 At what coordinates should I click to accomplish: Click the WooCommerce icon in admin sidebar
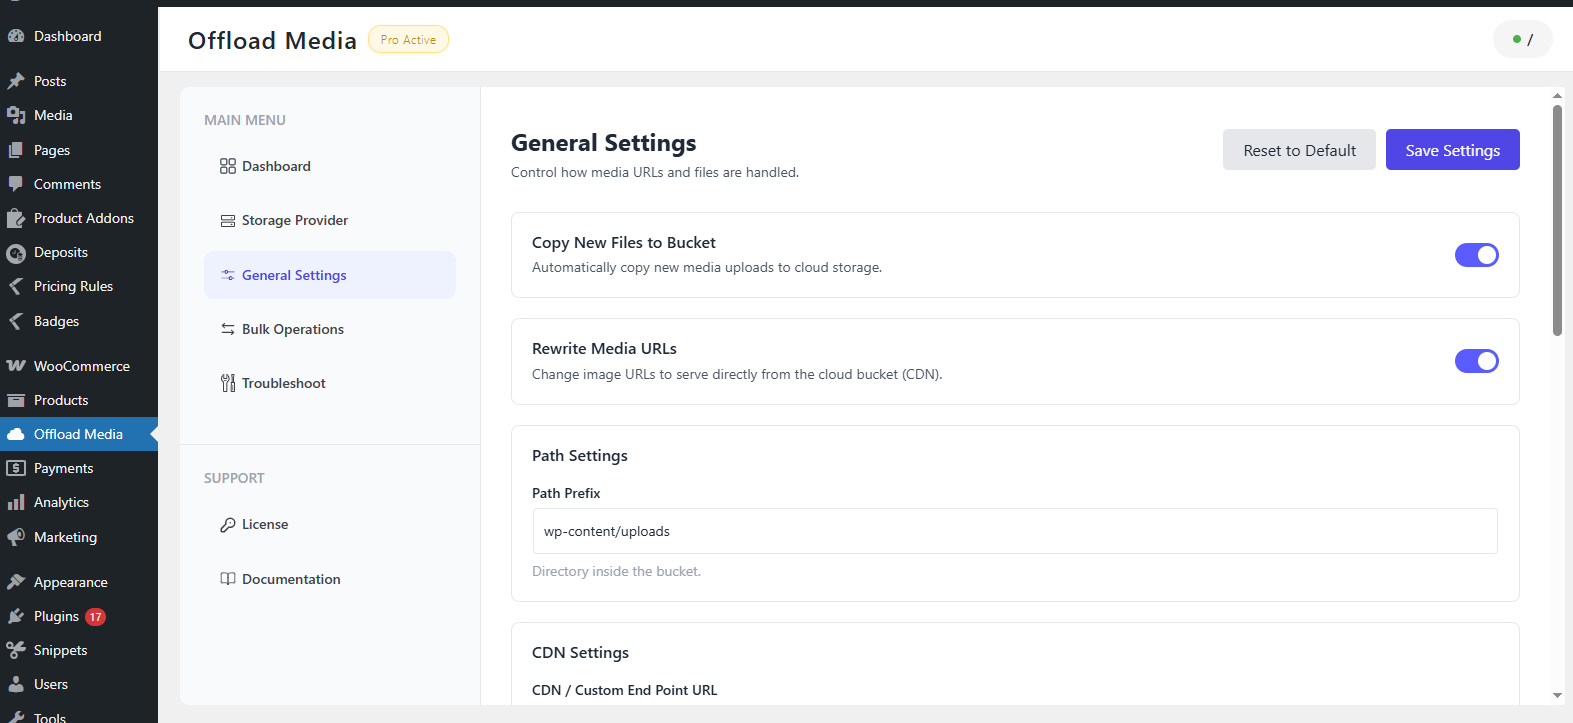click(x=16, y=366)
